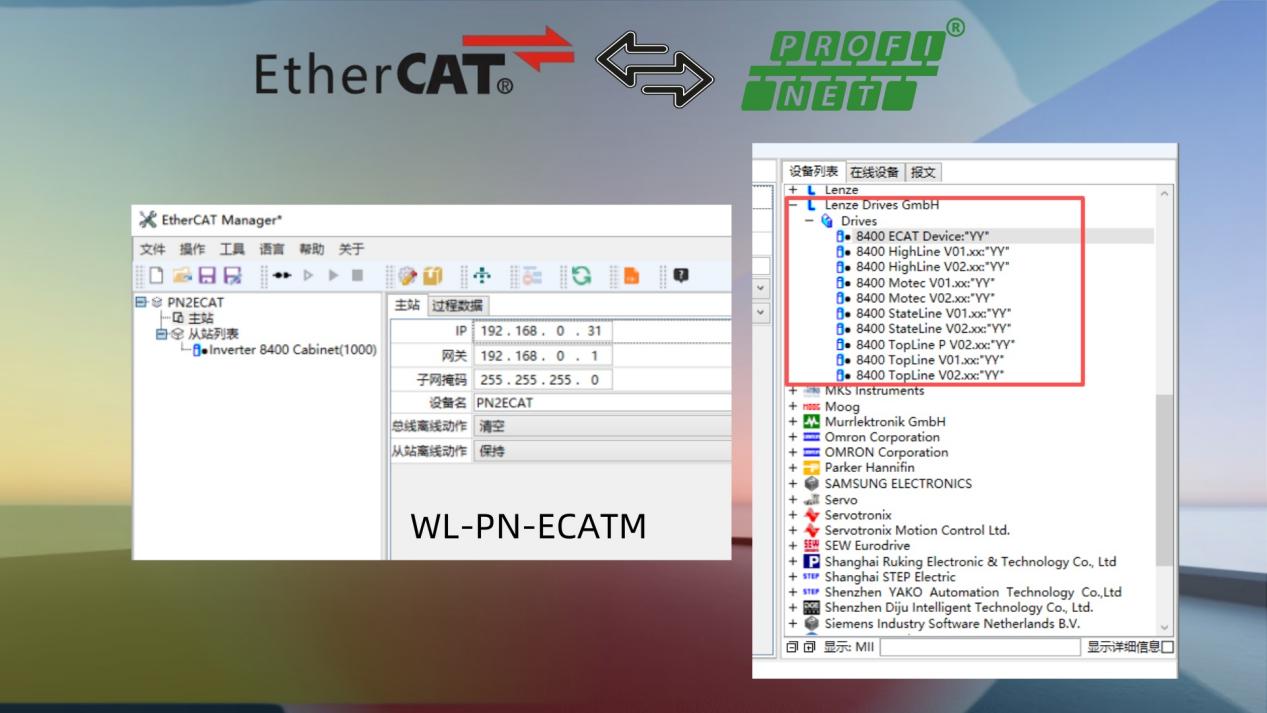
Task: Select Inverter 8400 Cabinet(1000) slave
Action: click(x=293, y=350)
